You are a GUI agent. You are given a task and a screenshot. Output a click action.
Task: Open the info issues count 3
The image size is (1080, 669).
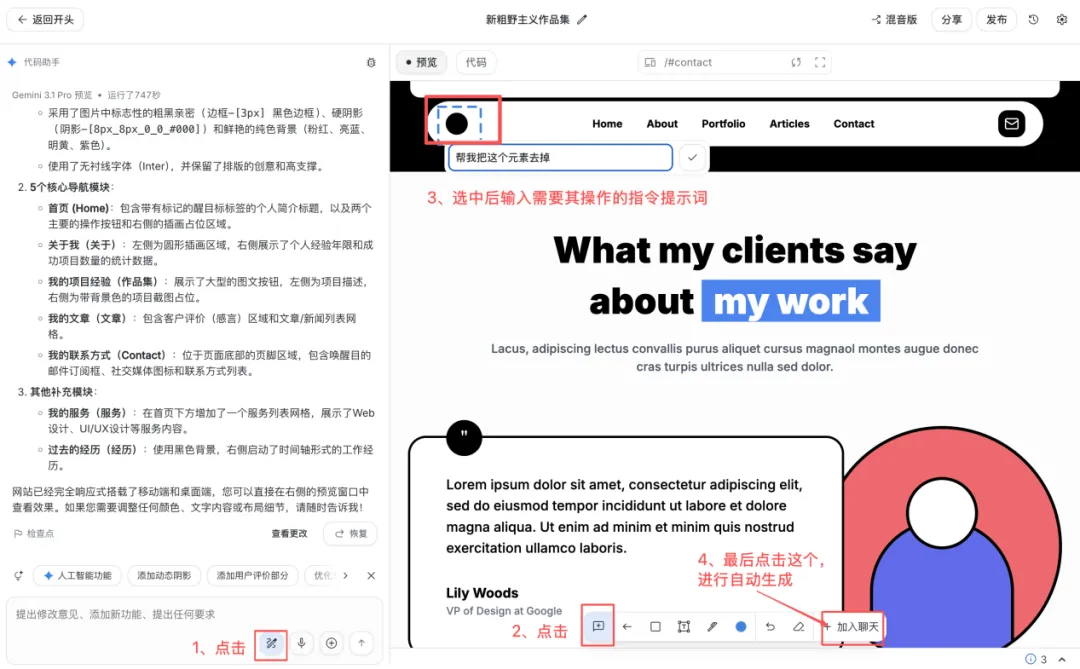[1036, 659]
